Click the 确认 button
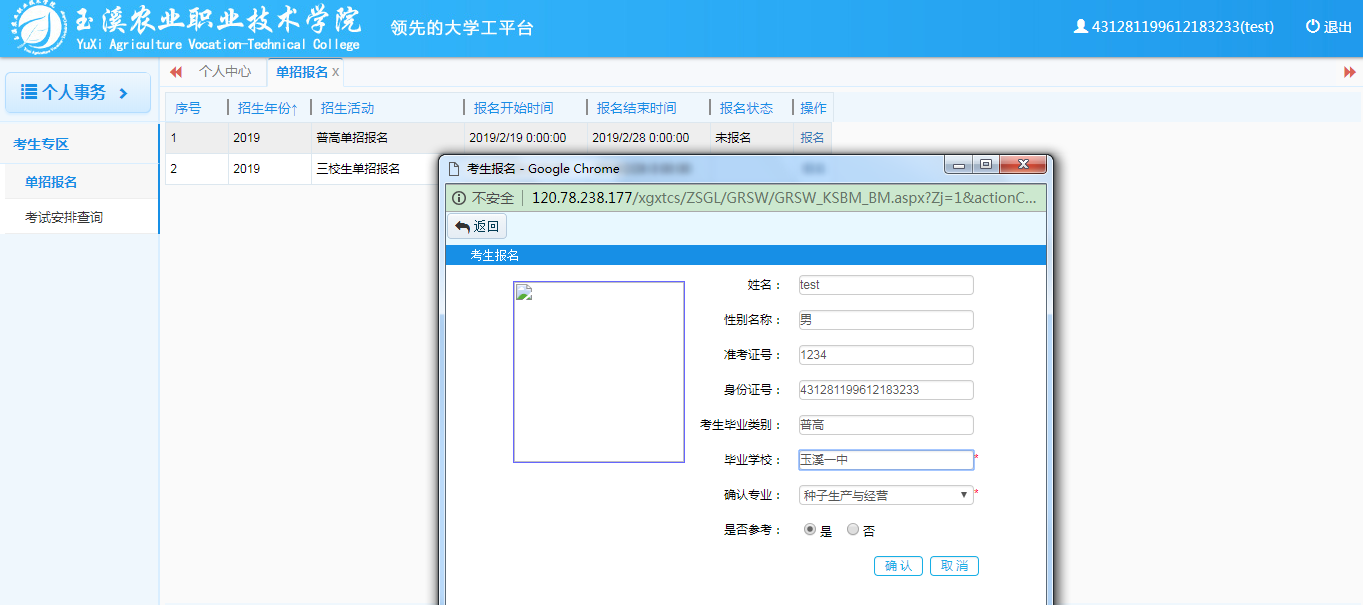The height and width of the screenshot is (605, 1363). tap(898, 566)
